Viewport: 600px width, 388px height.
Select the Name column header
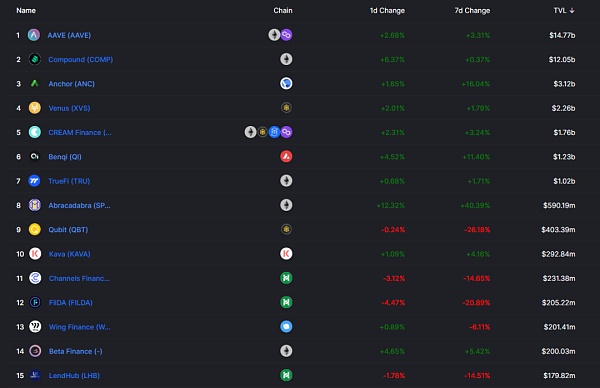[26, 10]
